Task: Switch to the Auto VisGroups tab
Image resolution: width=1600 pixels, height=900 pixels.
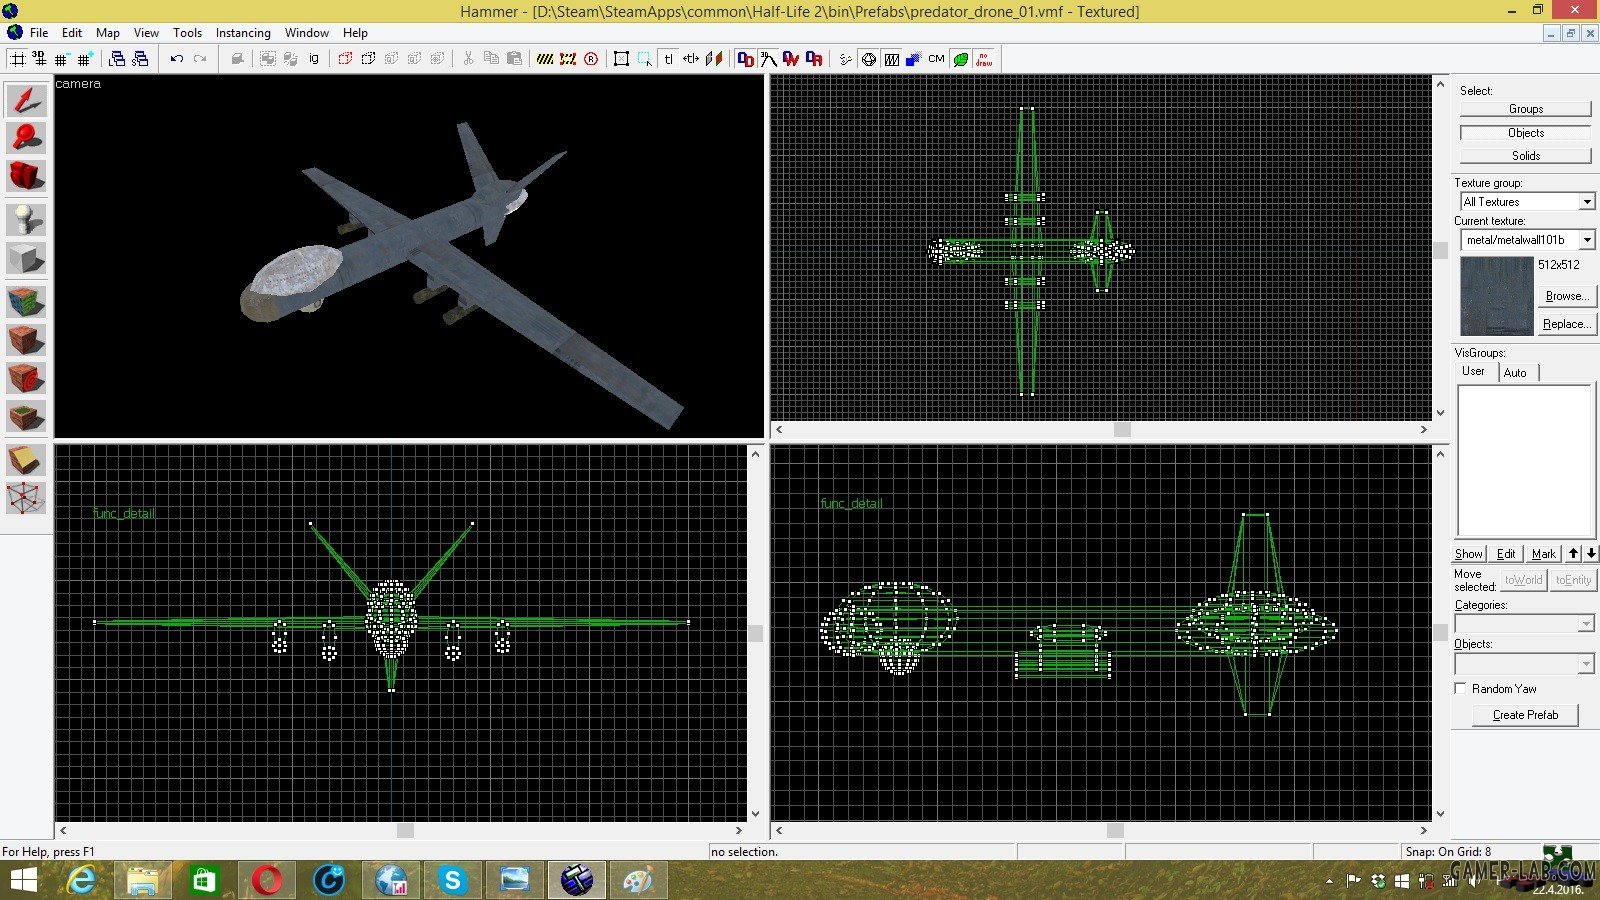Action: pyautogui.click(x=1516, y=373)
